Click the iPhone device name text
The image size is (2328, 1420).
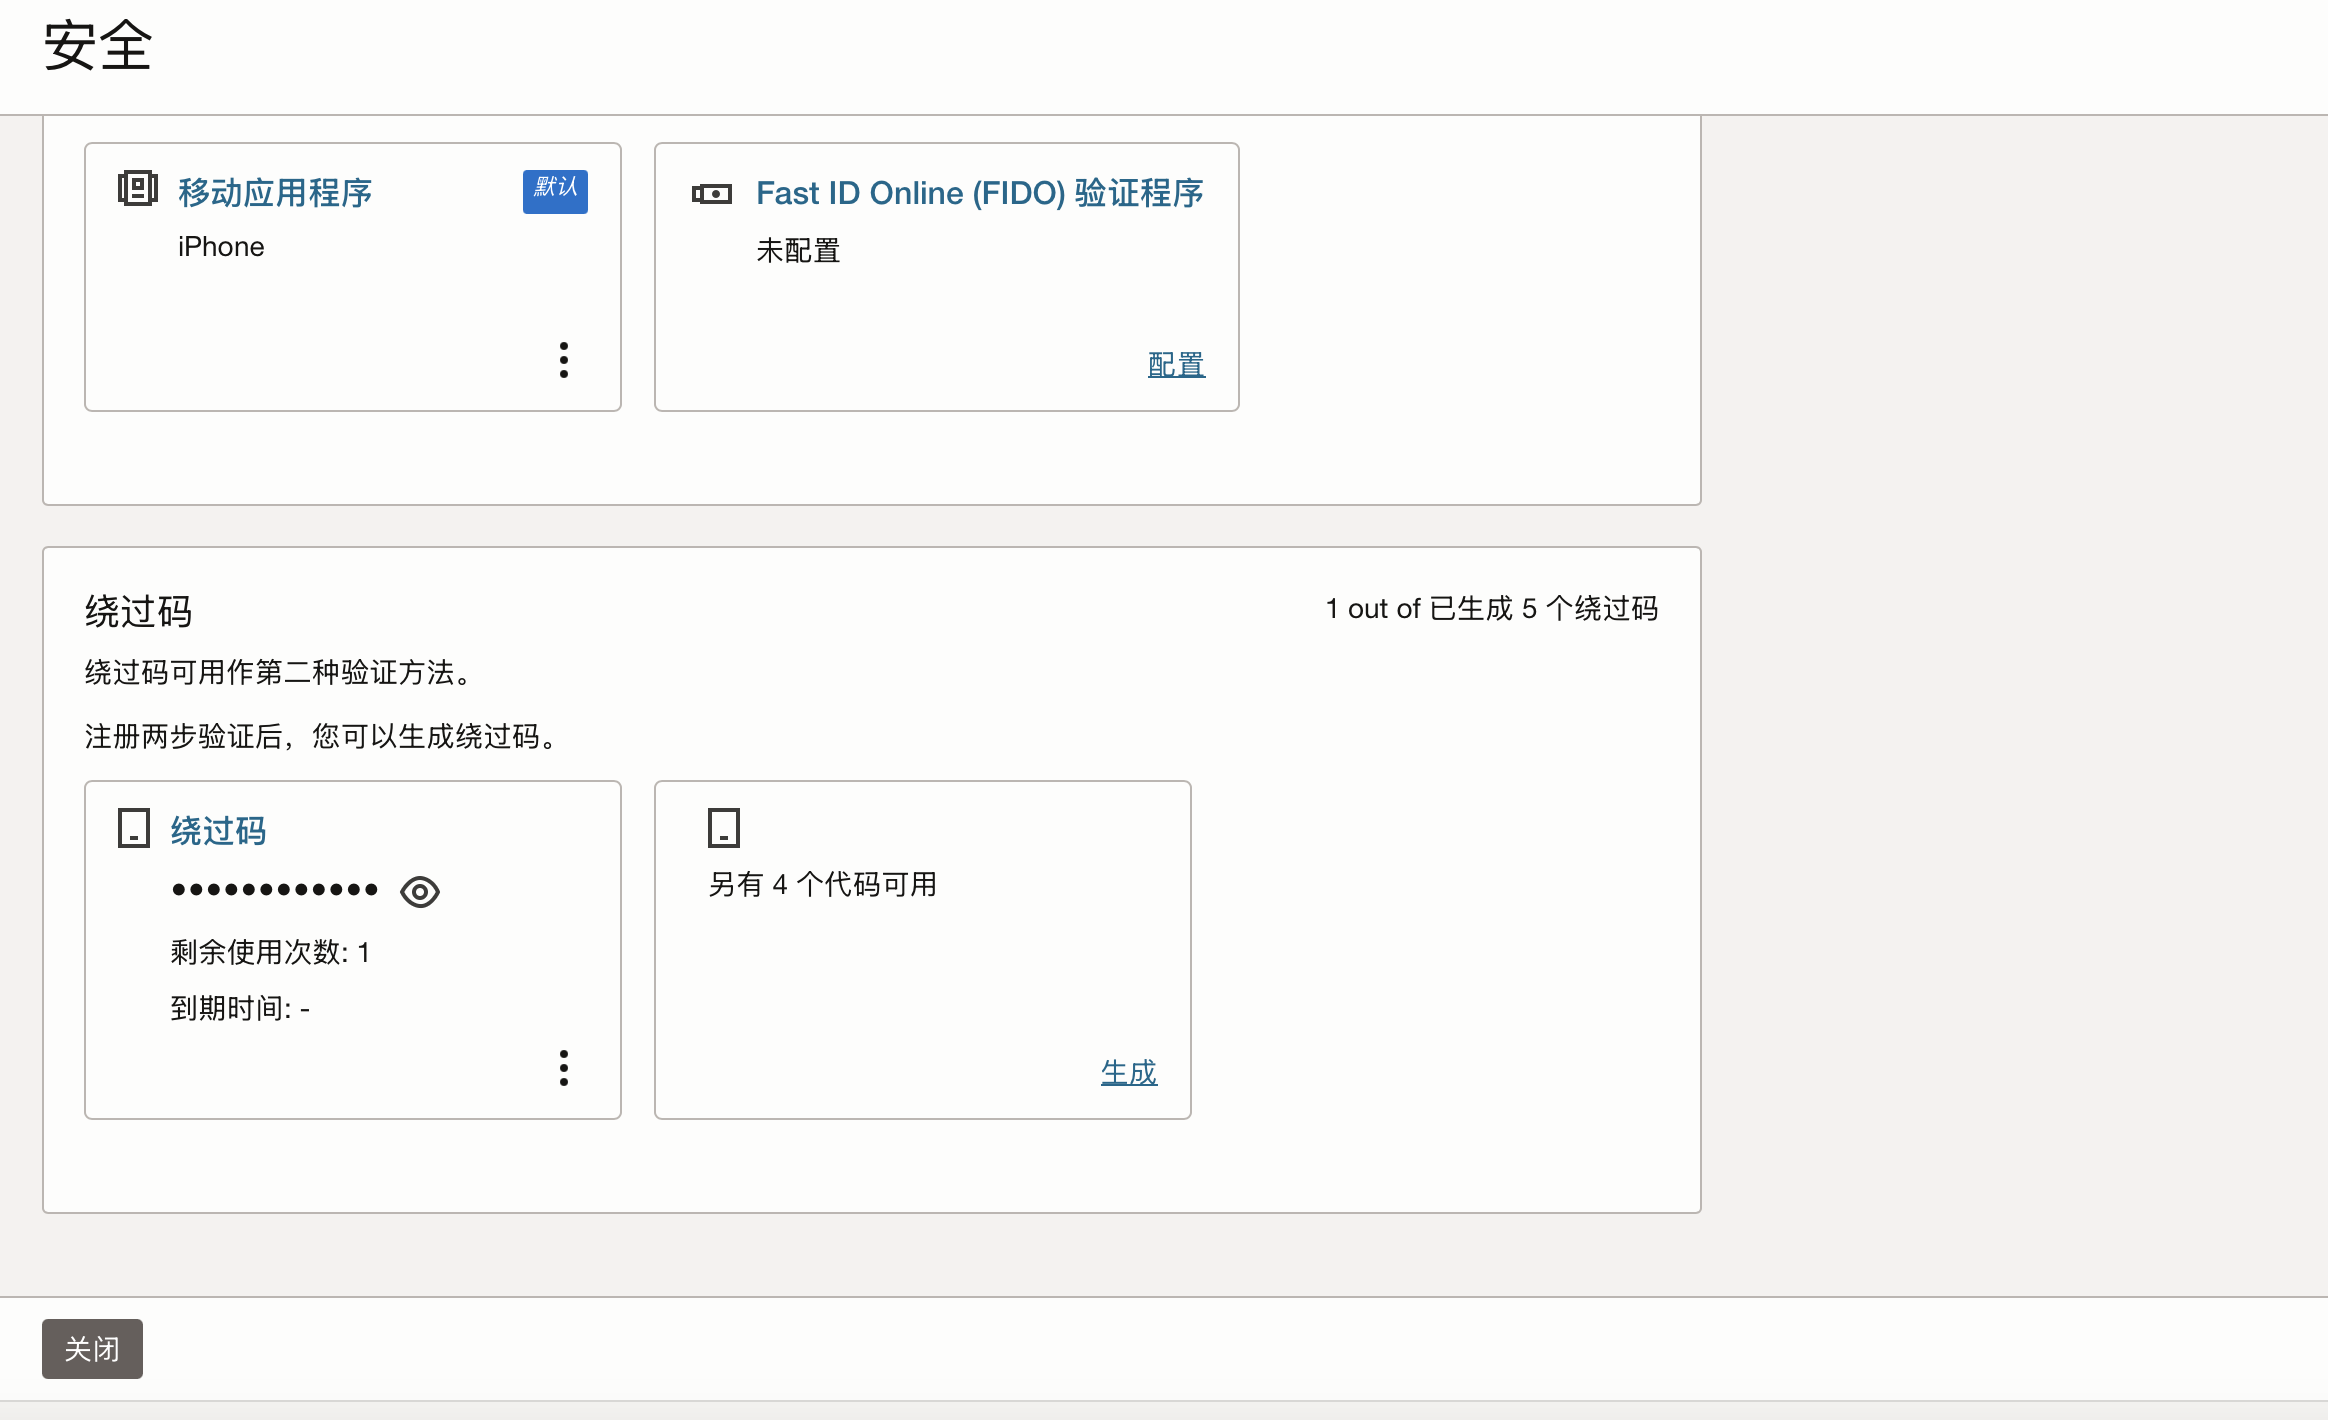coord(221,247)
